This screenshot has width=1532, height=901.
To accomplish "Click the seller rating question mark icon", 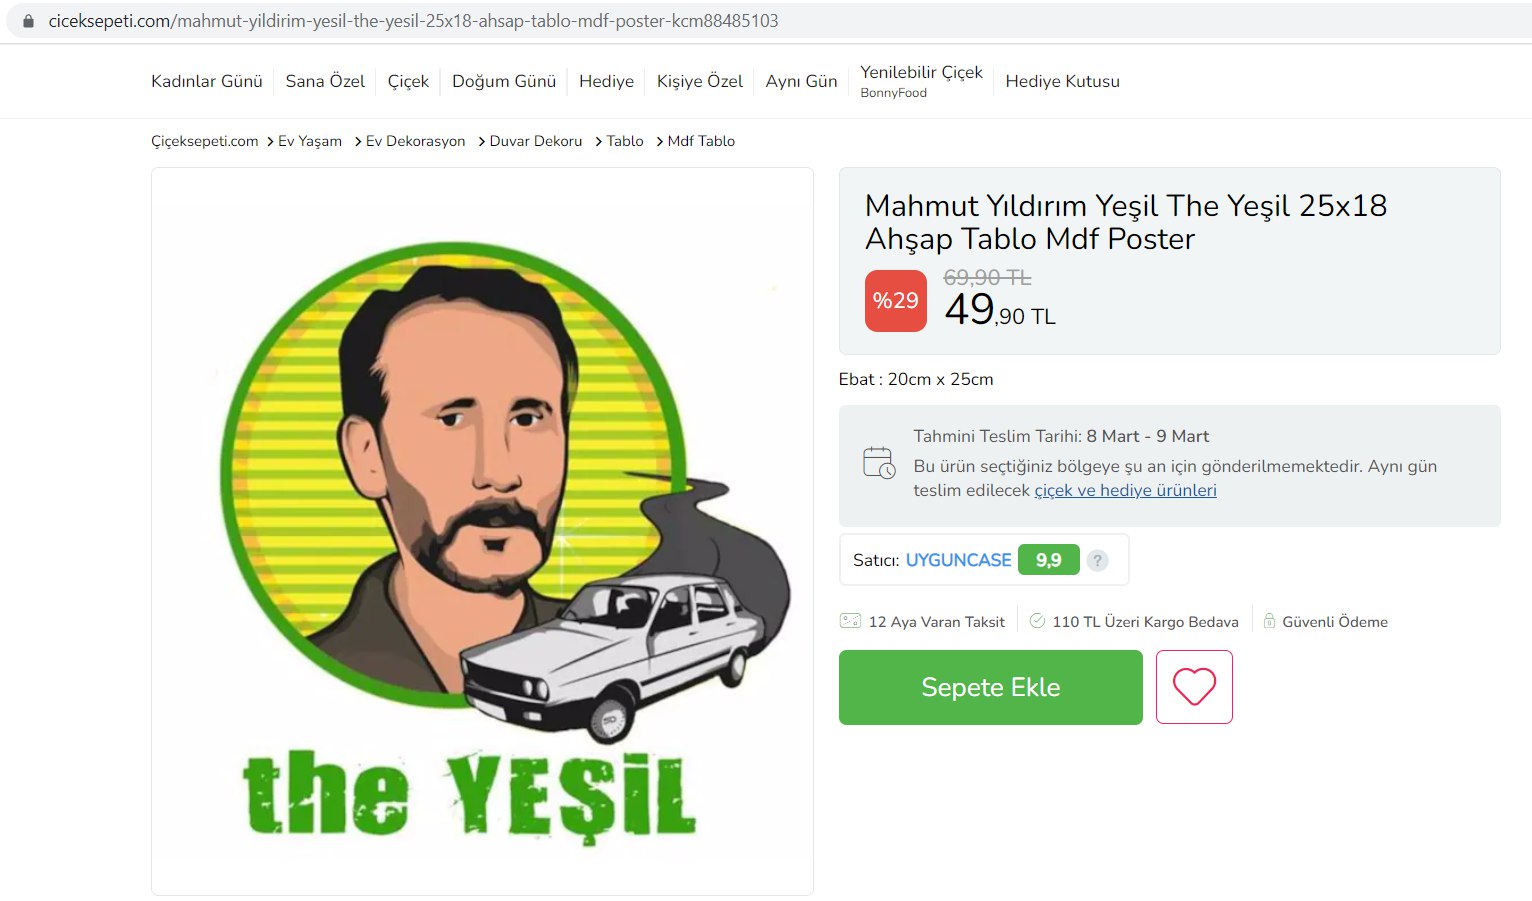I will 1097,560.
